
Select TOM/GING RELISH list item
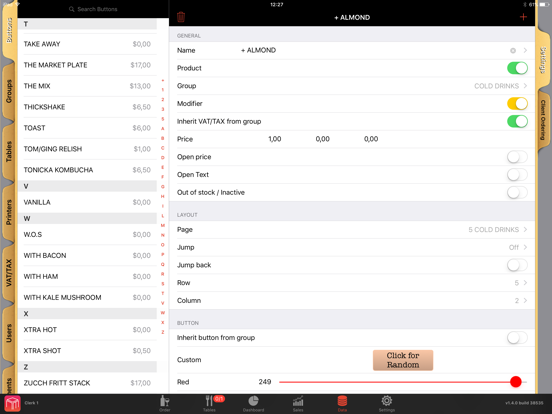click(87, 149)
